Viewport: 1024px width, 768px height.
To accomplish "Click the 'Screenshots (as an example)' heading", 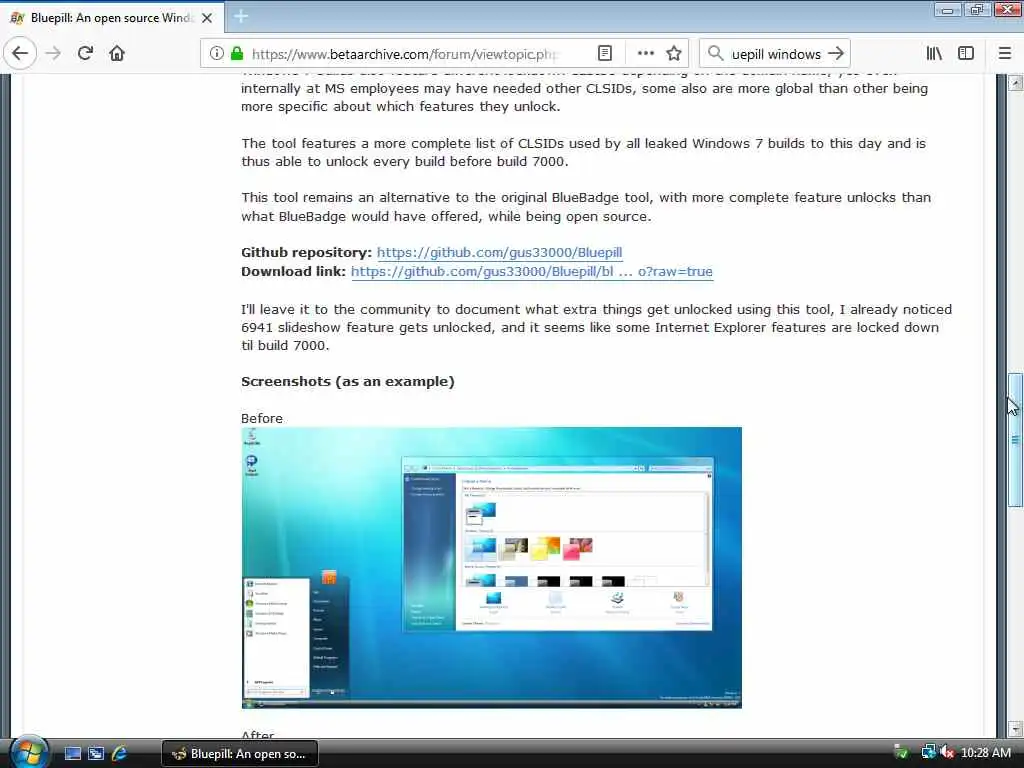I will pos(347,381).
